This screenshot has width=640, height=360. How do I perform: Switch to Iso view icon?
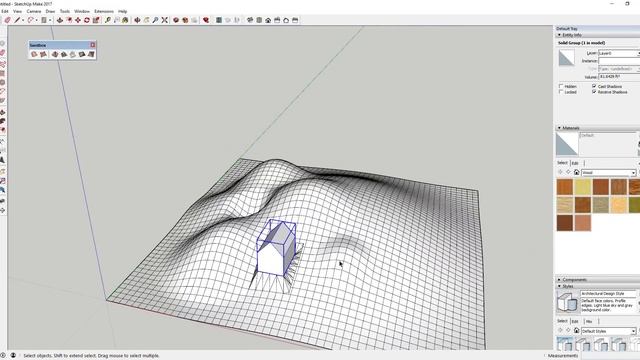click(250, 20)
